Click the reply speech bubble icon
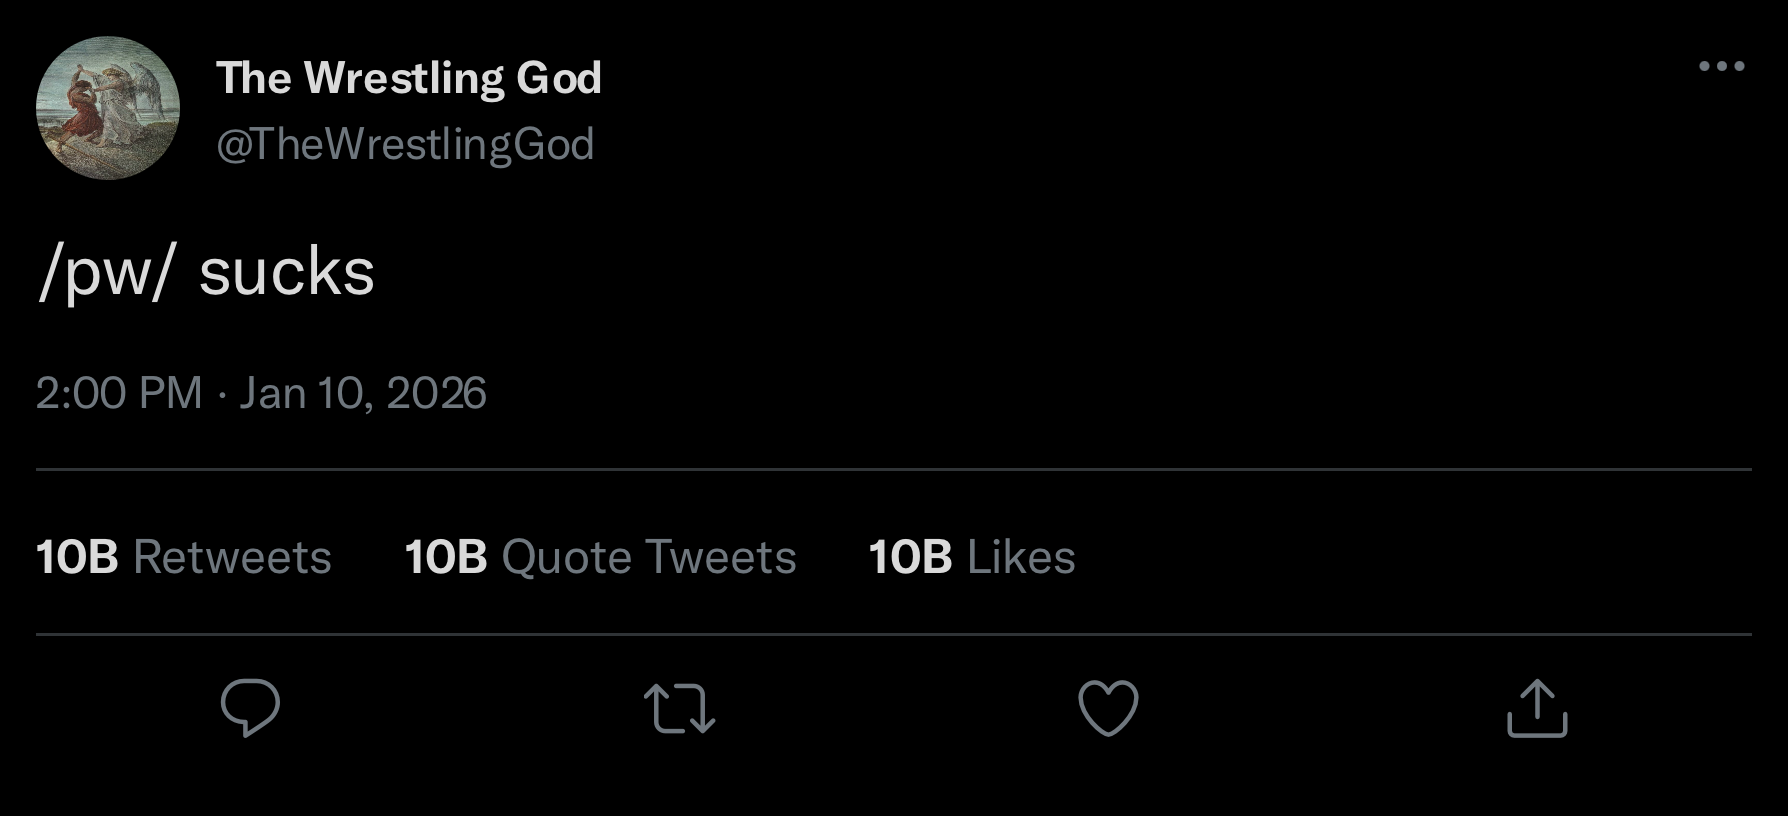 [250, 707]
